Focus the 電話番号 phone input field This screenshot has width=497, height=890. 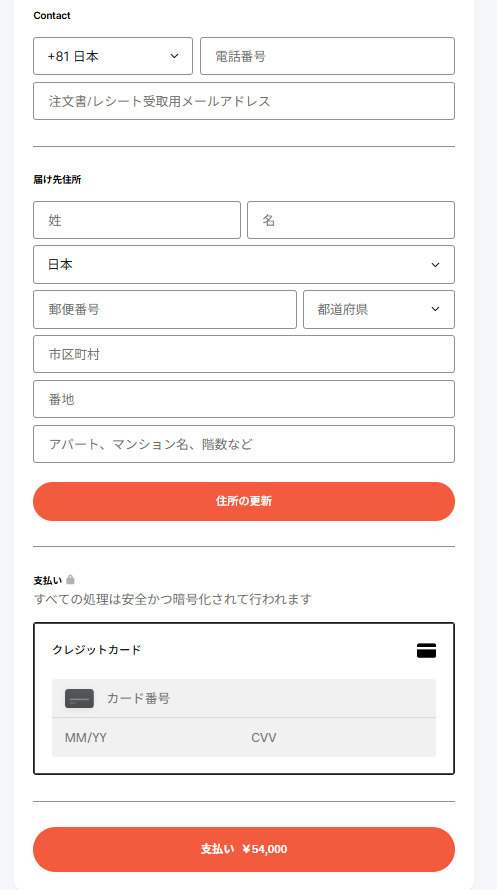click(327, 56)
